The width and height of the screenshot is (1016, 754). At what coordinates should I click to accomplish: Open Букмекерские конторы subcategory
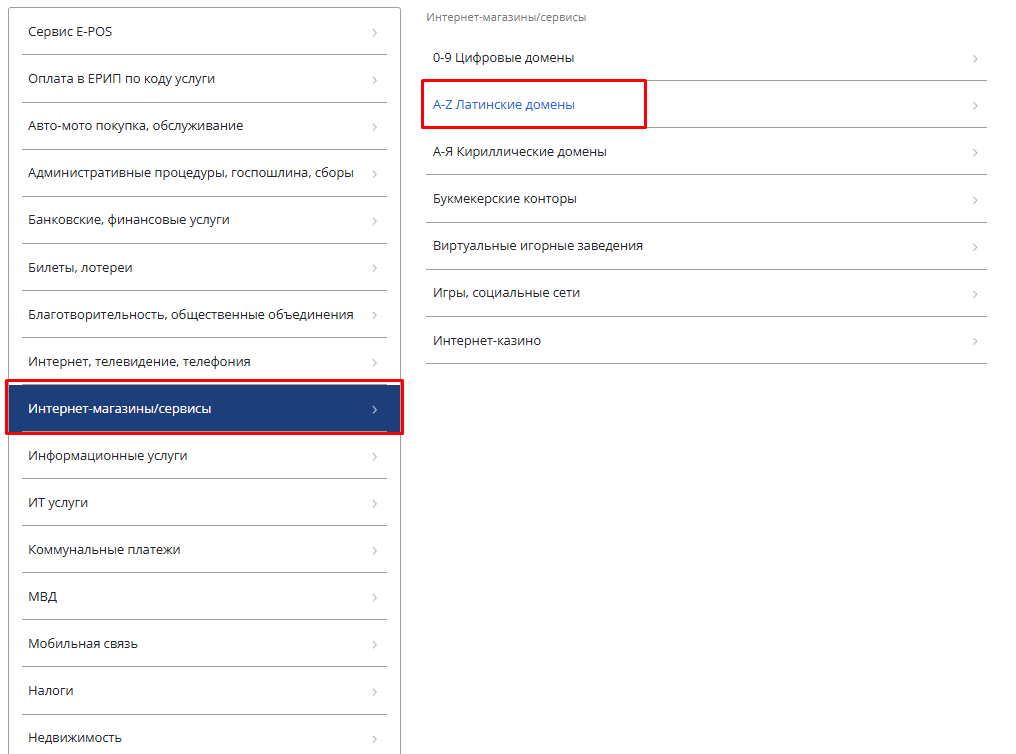pyautogui.click(x=706, y=199)
